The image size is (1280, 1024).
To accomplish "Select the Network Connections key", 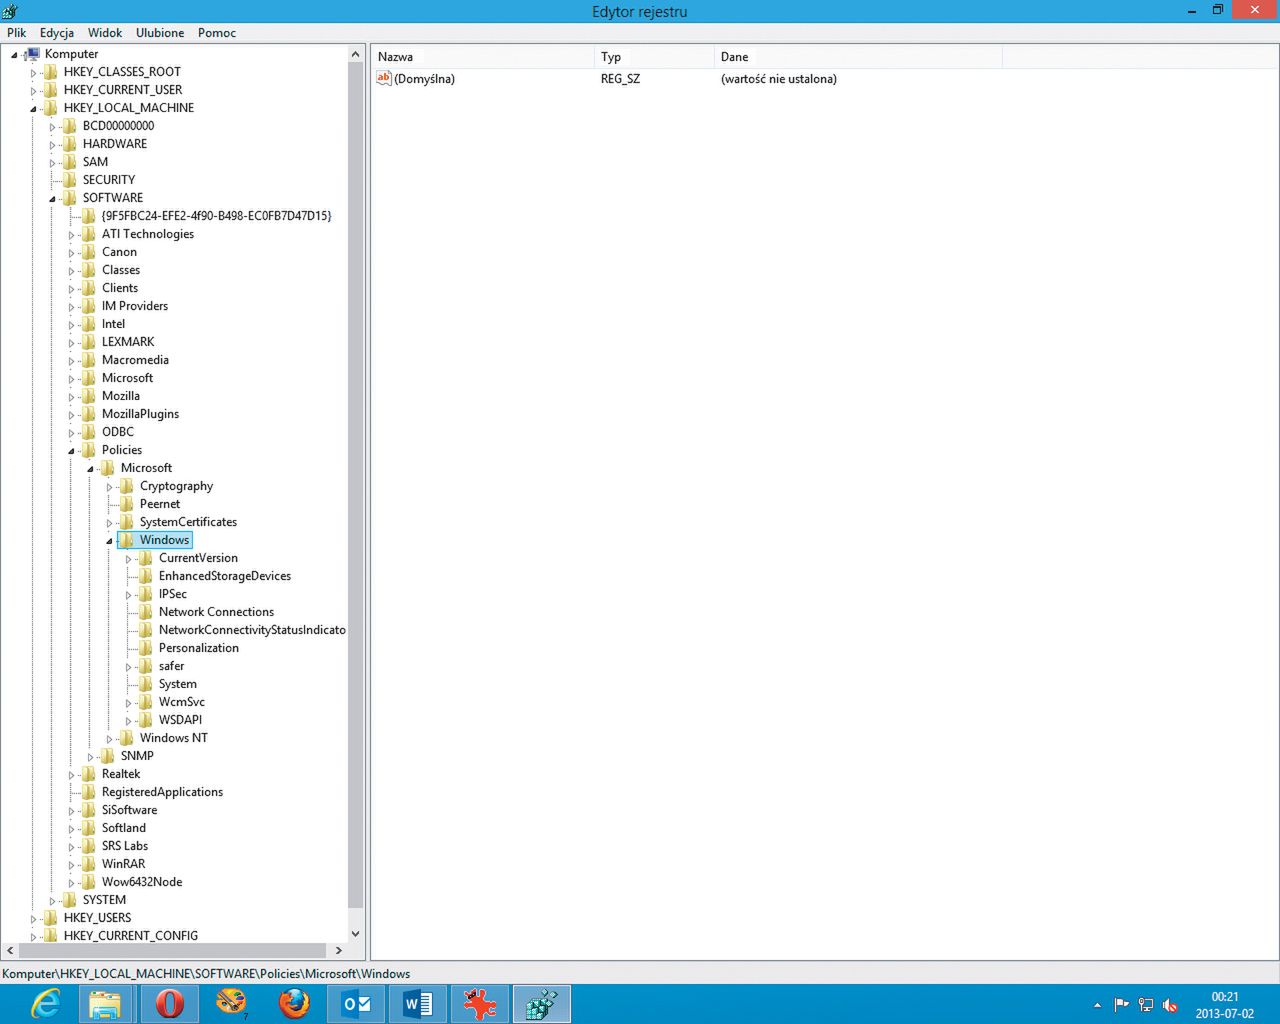I will click(x=216, y=612).
